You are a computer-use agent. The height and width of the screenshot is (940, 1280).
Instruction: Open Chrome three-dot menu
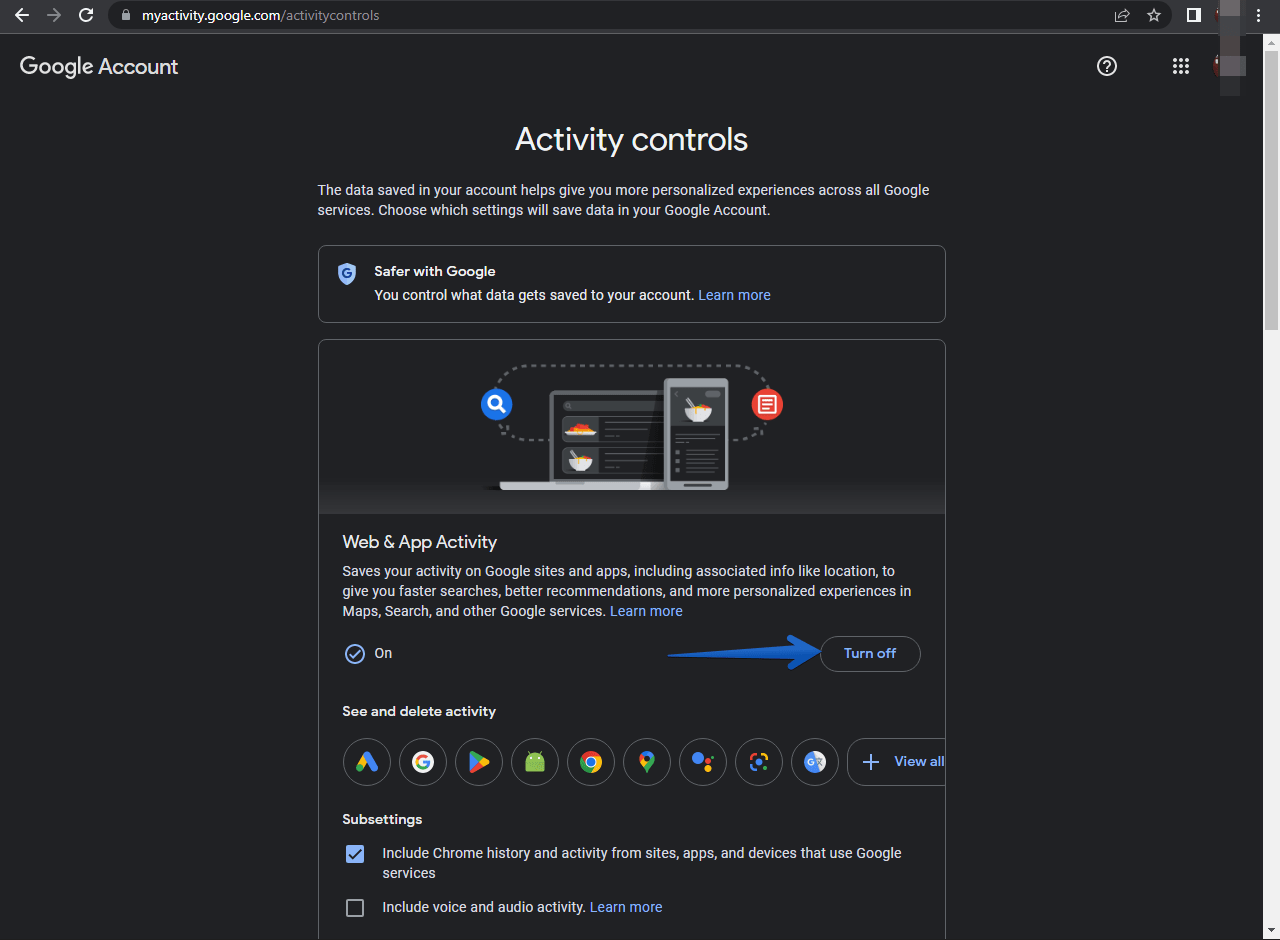1258,15
